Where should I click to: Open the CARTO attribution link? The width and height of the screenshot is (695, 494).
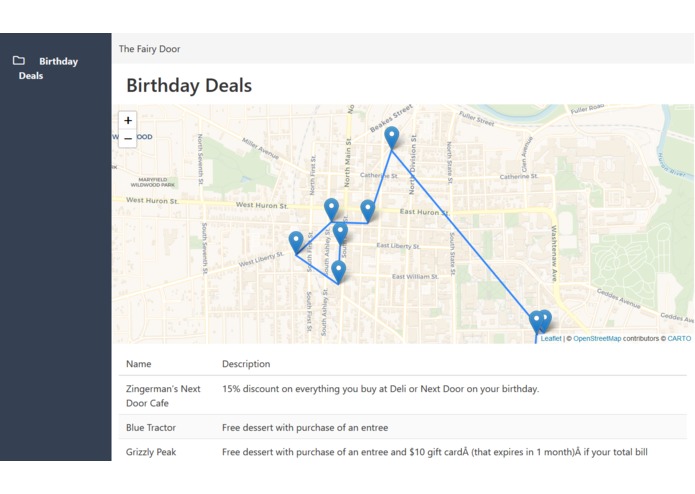(x=679, y=338)
